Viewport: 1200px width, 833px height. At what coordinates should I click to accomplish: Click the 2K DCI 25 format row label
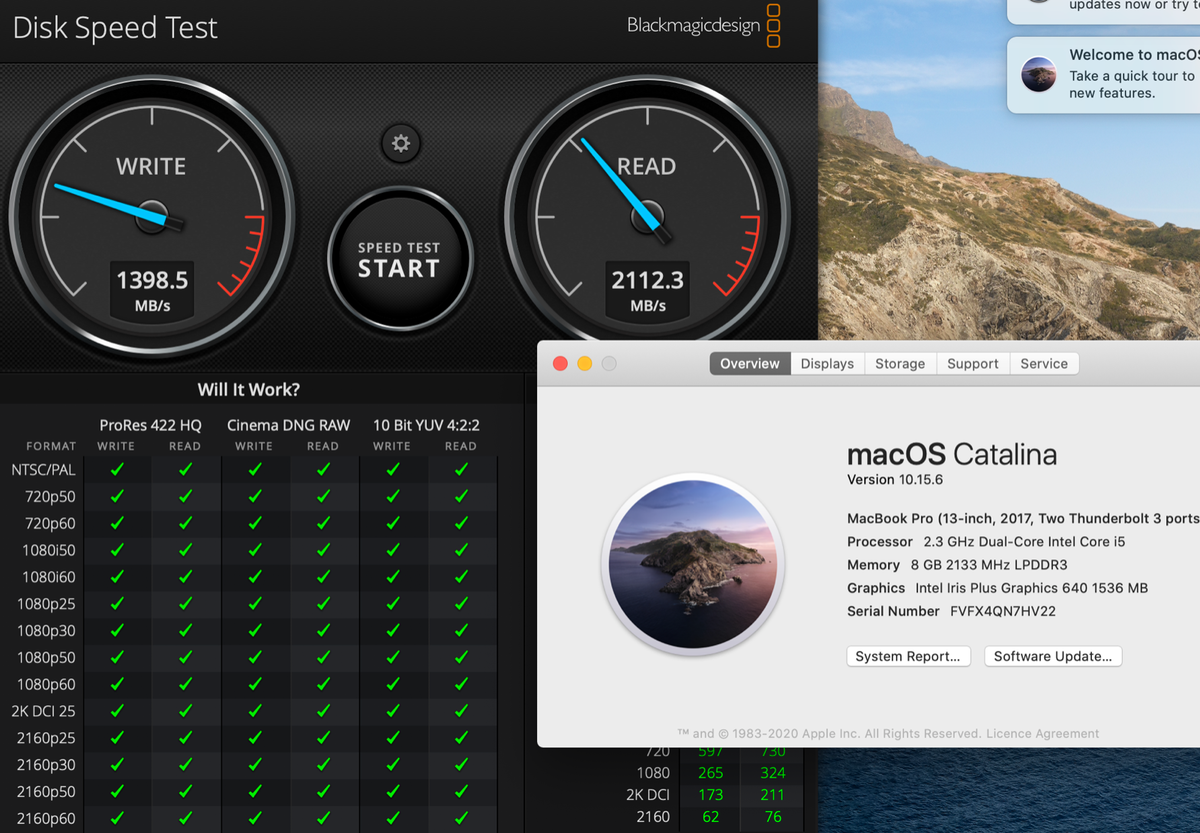tap(44, 712)
